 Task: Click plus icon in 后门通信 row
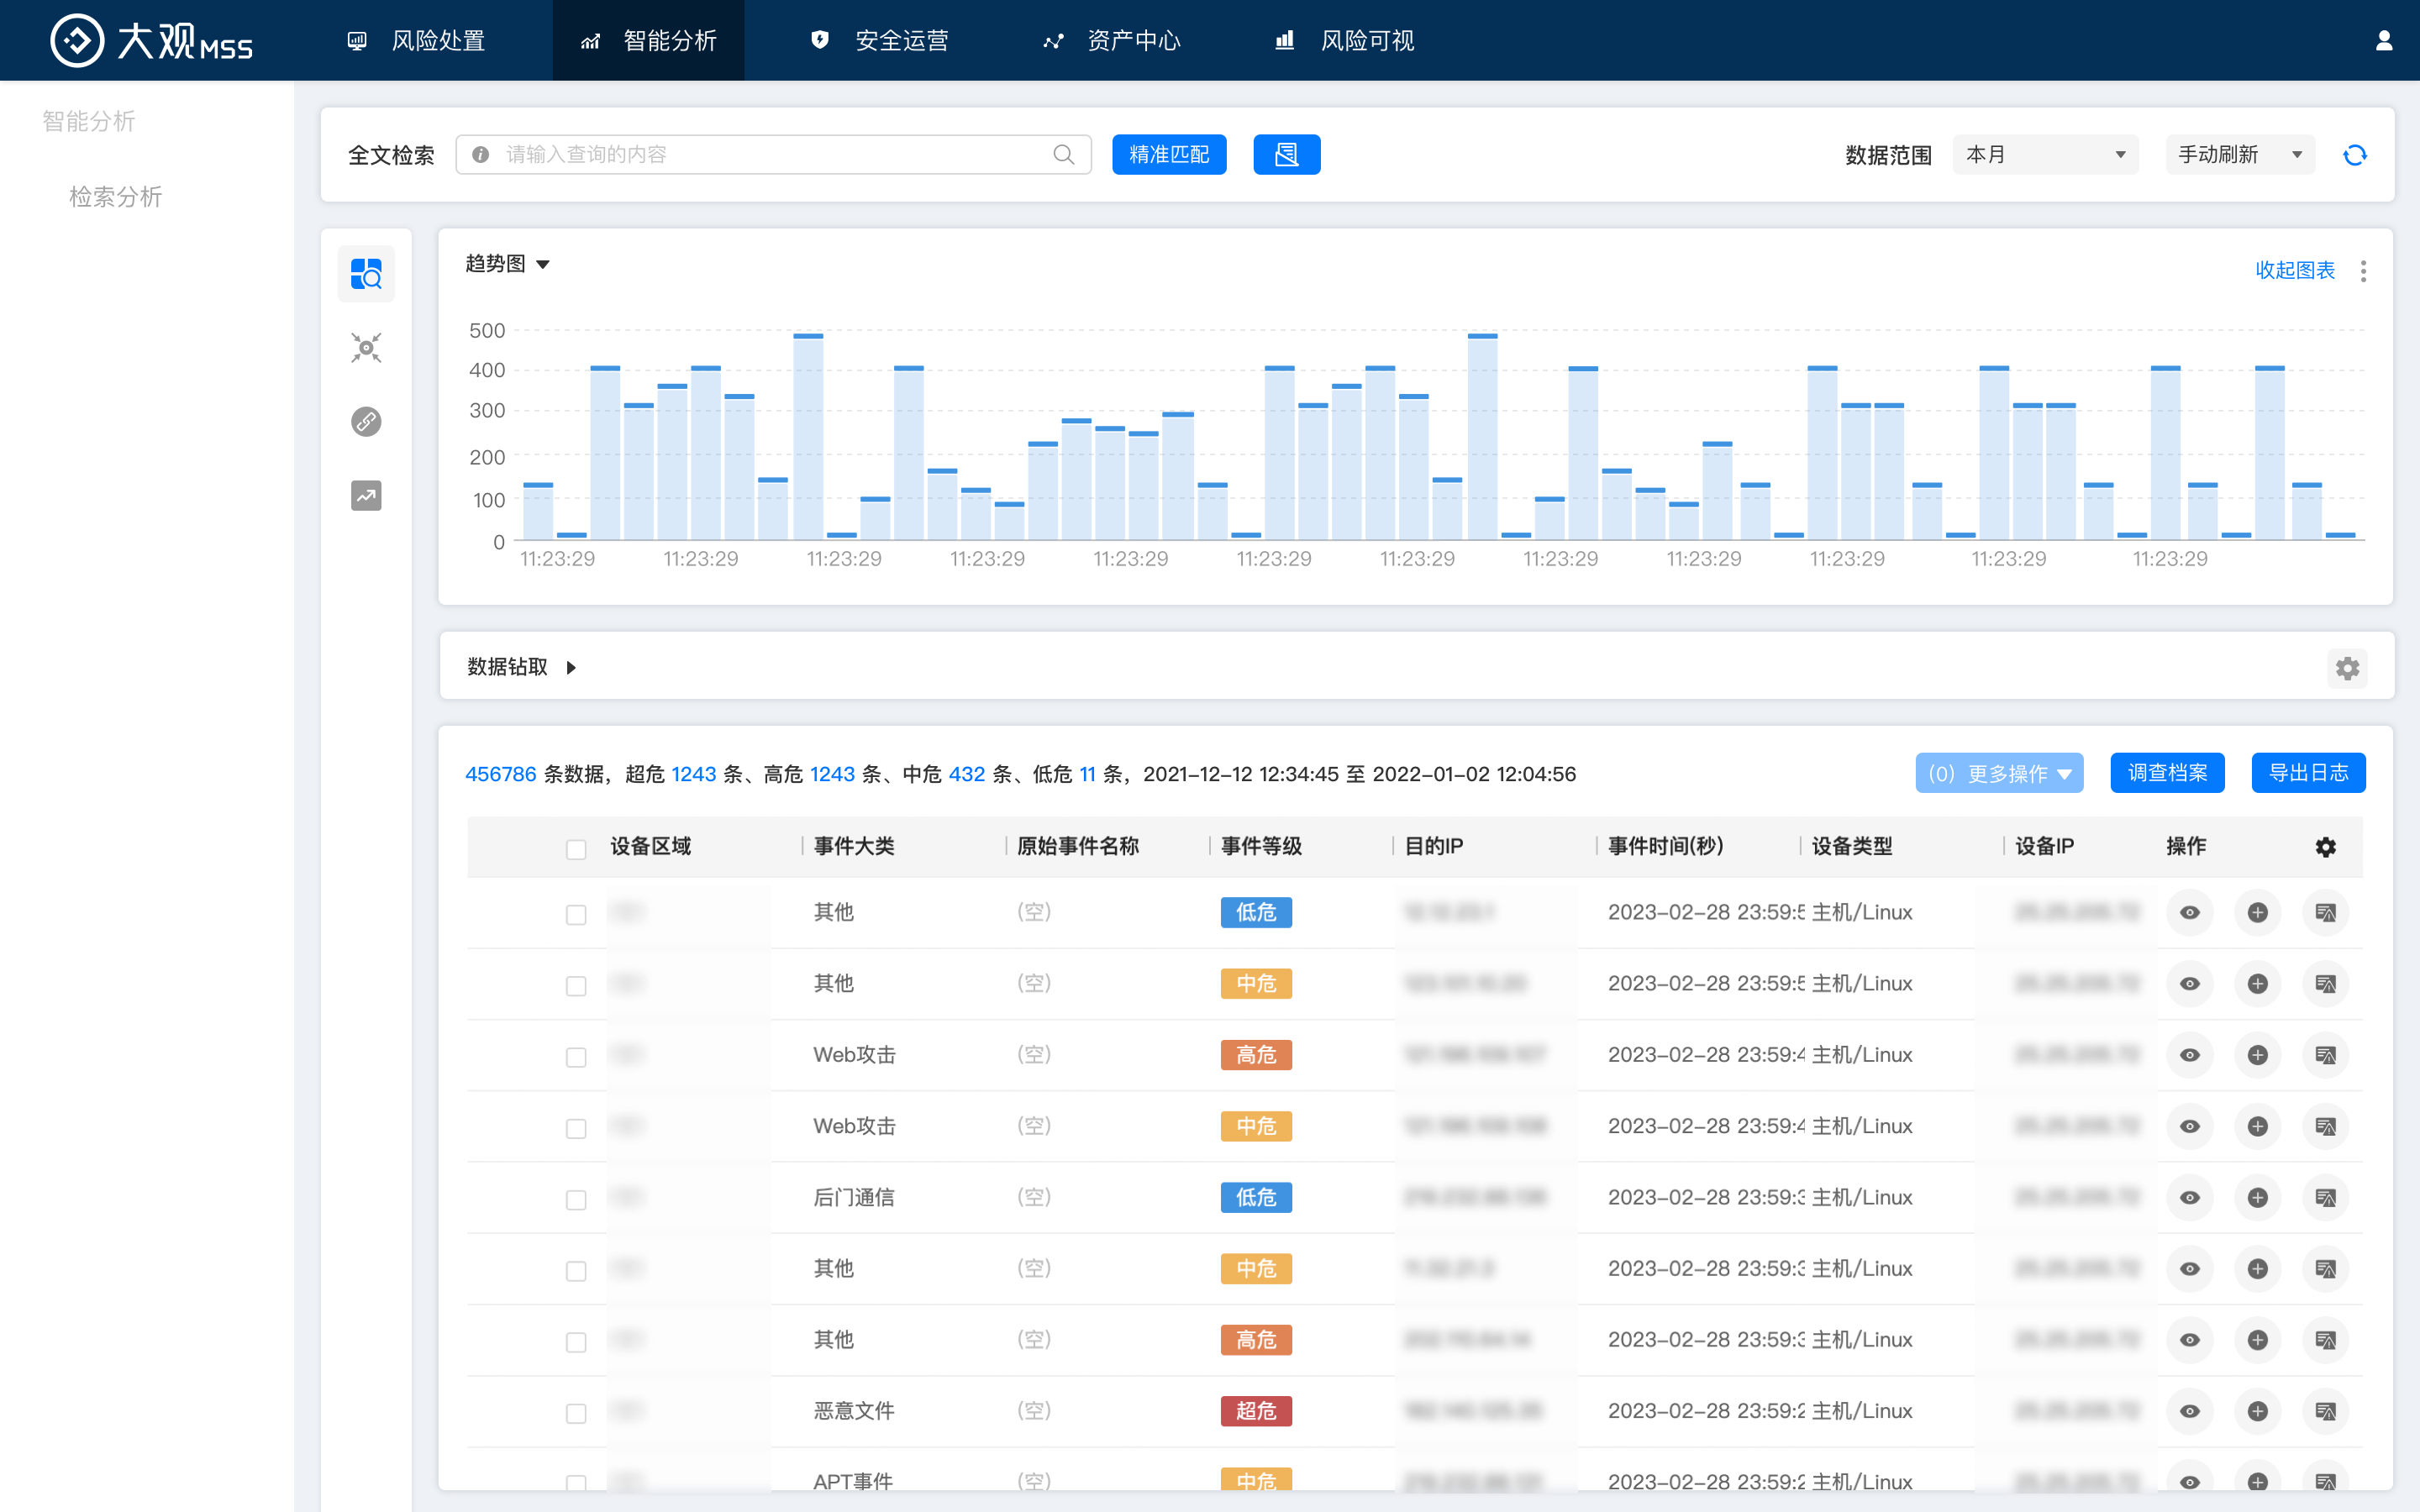2258,1198
